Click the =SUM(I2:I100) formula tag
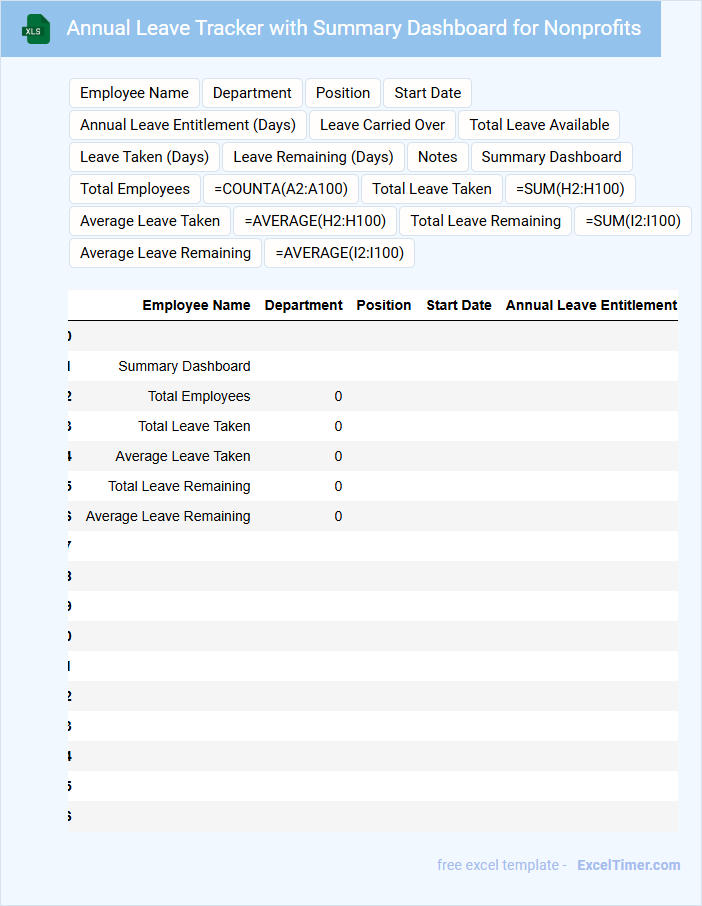 click(x=633, y=221)
